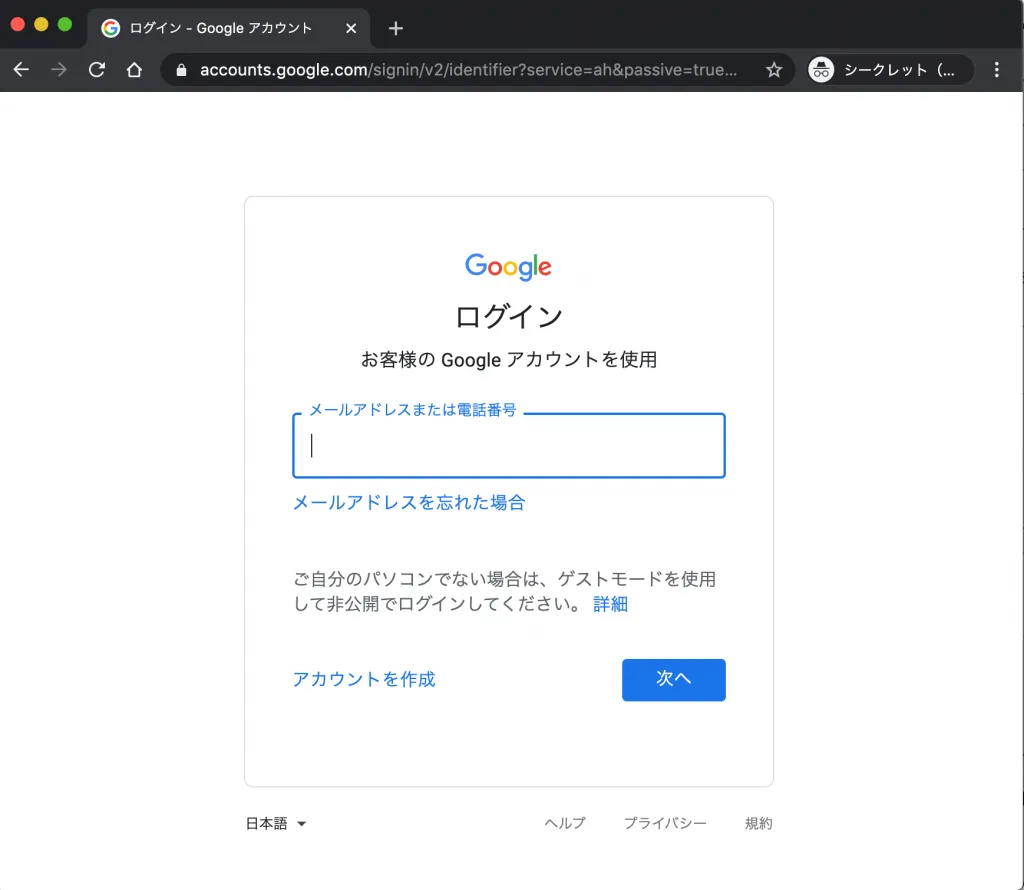Open the プライバシー footer link
The height and width of the screenshot is (890, 1024).
[665, 823]
